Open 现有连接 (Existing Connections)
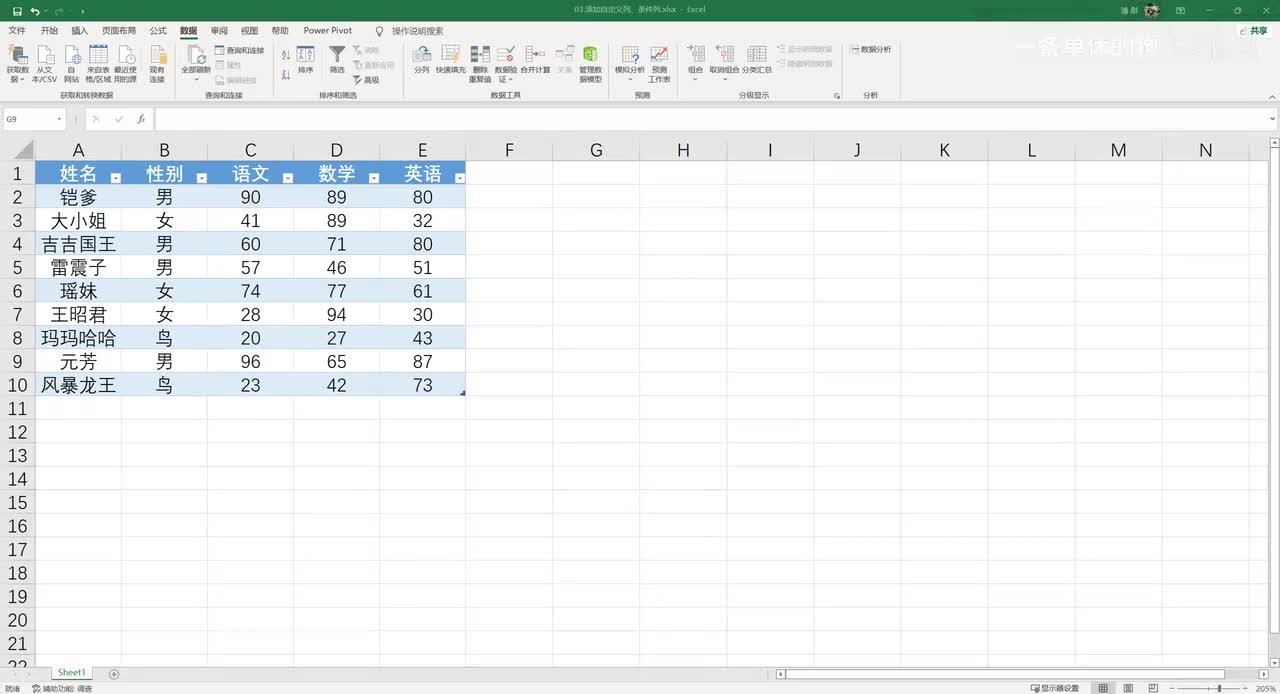1280x694 pixels. 157,64
